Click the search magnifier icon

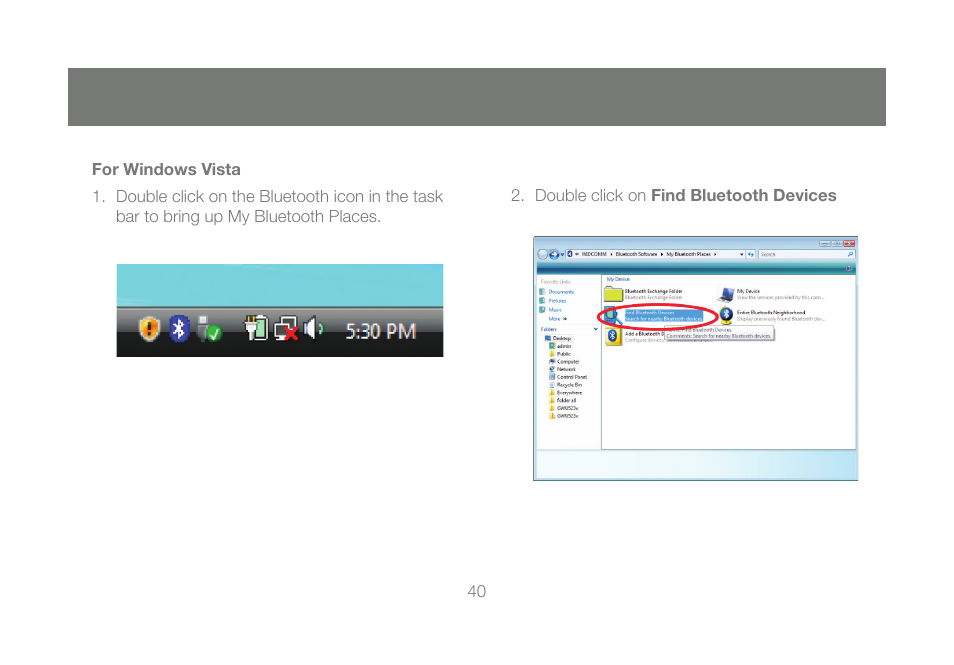click(850, 254)
